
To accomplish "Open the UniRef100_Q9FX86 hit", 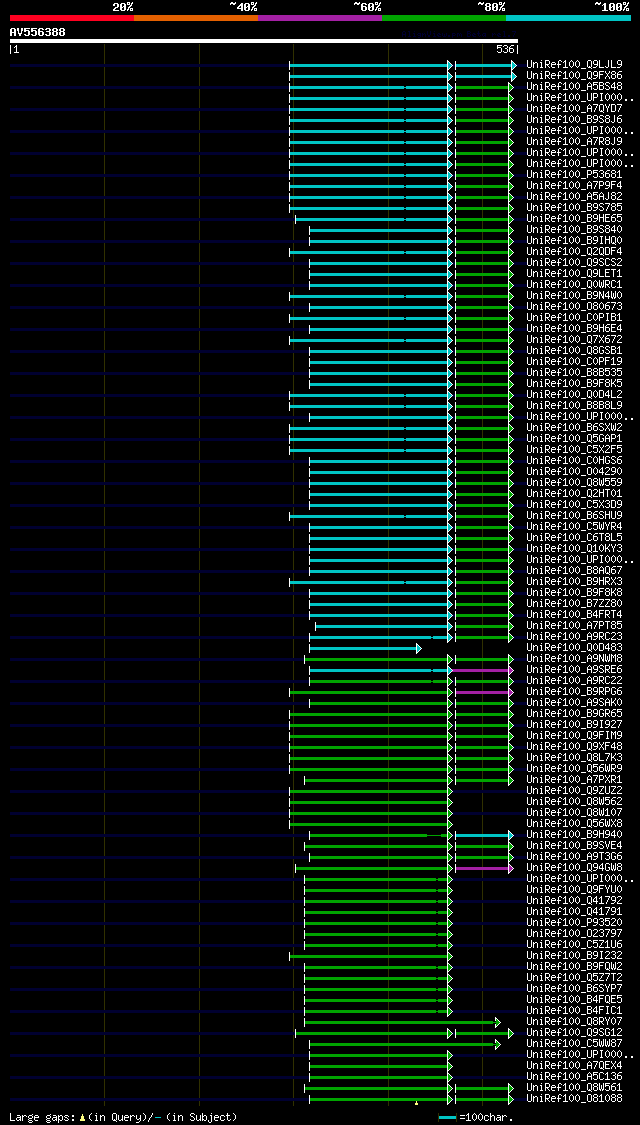I will coord(574,75).
